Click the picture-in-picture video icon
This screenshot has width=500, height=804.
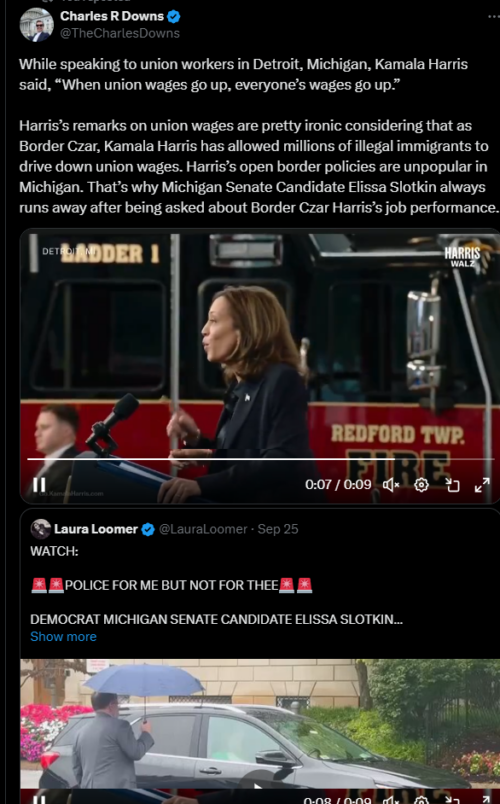click(x=452, y=485)
